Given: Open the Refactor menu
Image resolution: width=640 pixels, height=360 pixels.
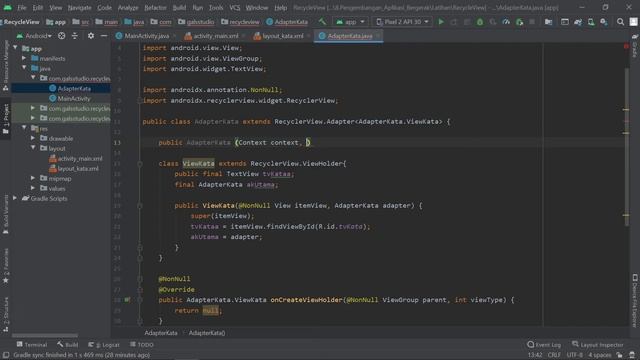Looking at the screenshot, I should 155,8.
